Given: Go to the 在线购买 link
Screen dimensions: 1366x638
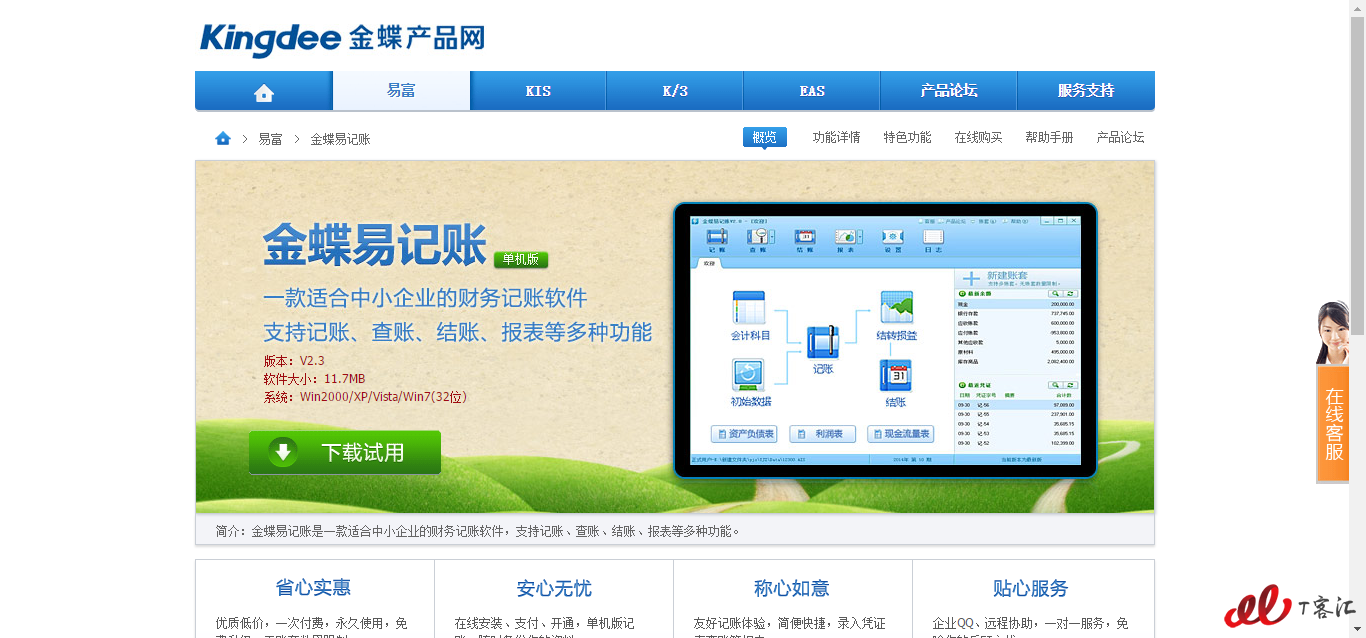Looking at the screenshot, I should point(978,138).
